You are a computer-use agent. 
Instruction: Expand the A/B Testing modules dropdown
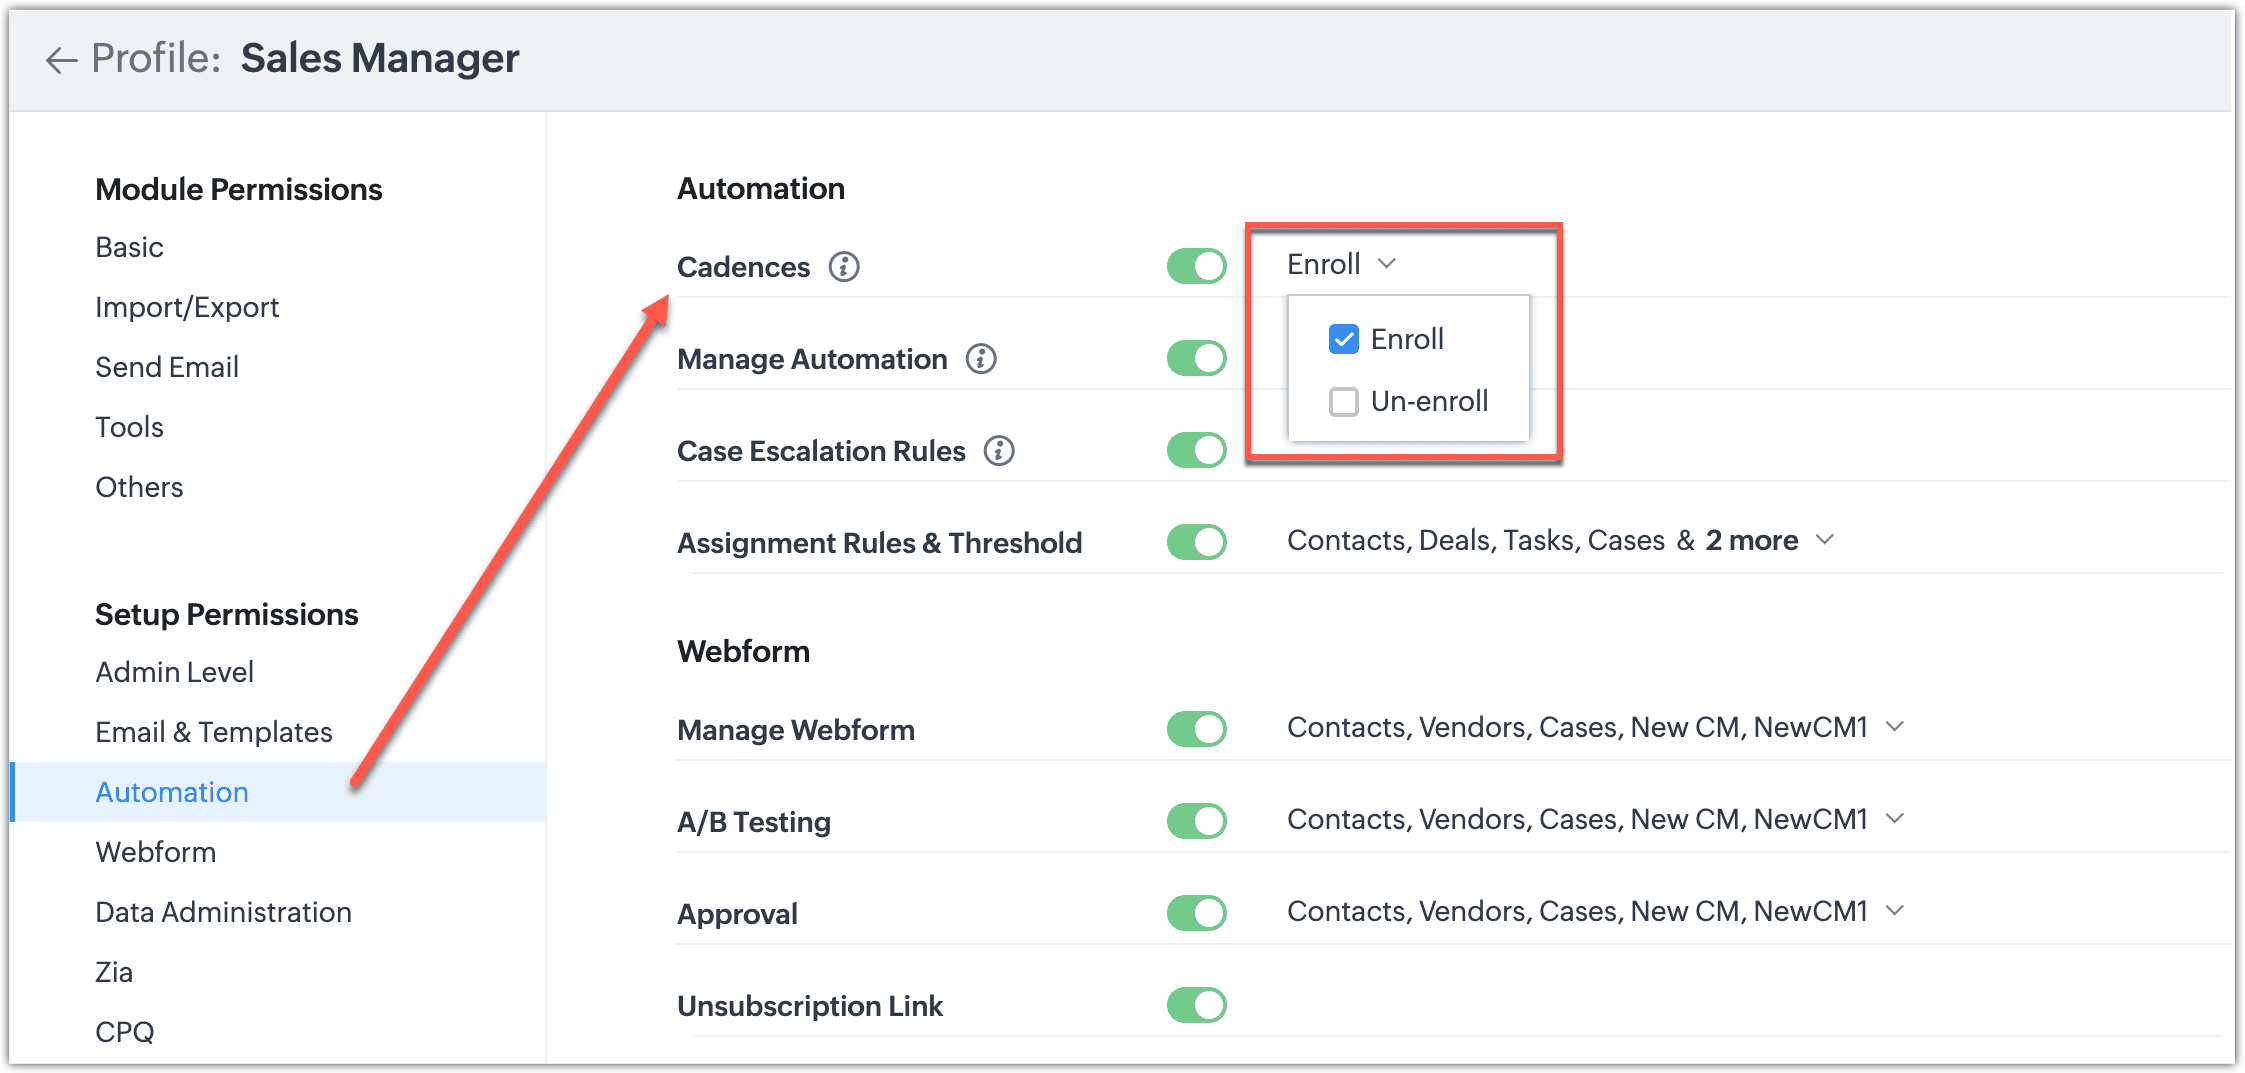pyautogui.click(x=1895, y=819)
